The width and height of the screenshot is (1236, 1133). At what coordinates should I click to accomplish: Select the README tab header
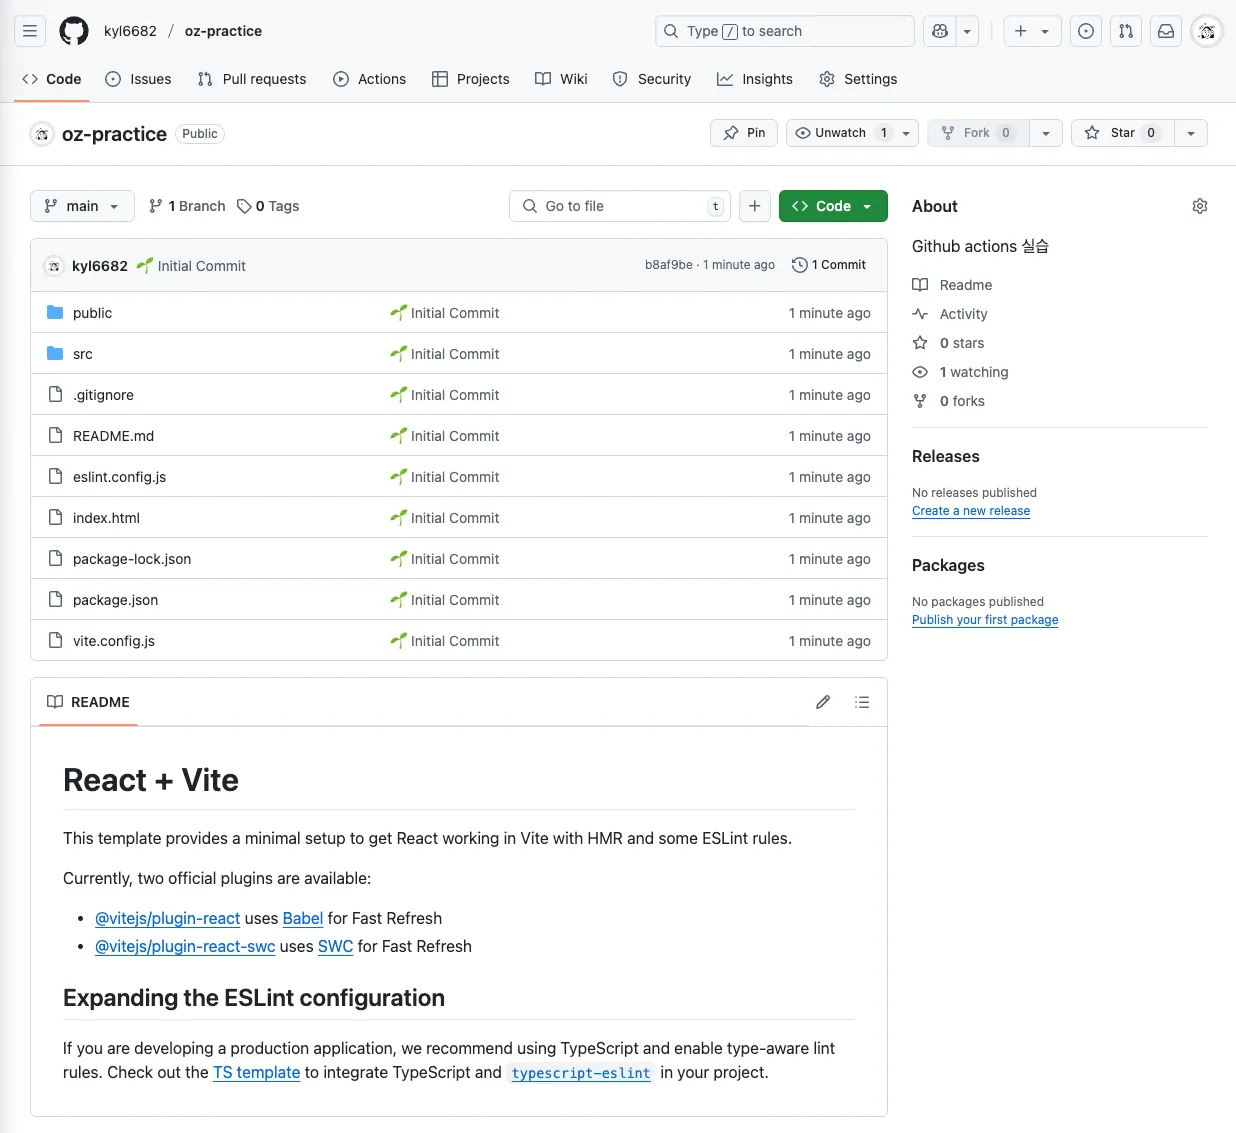click(x=89, y=702)
